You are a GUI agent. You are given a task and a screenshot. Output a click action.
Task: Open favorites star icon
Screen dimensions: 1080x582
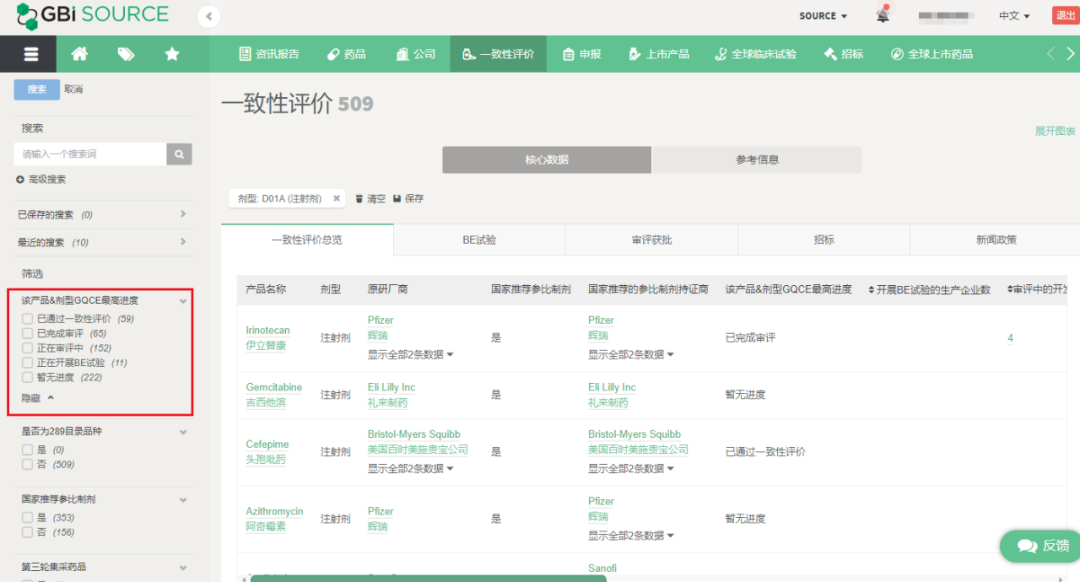pos(172,54)
